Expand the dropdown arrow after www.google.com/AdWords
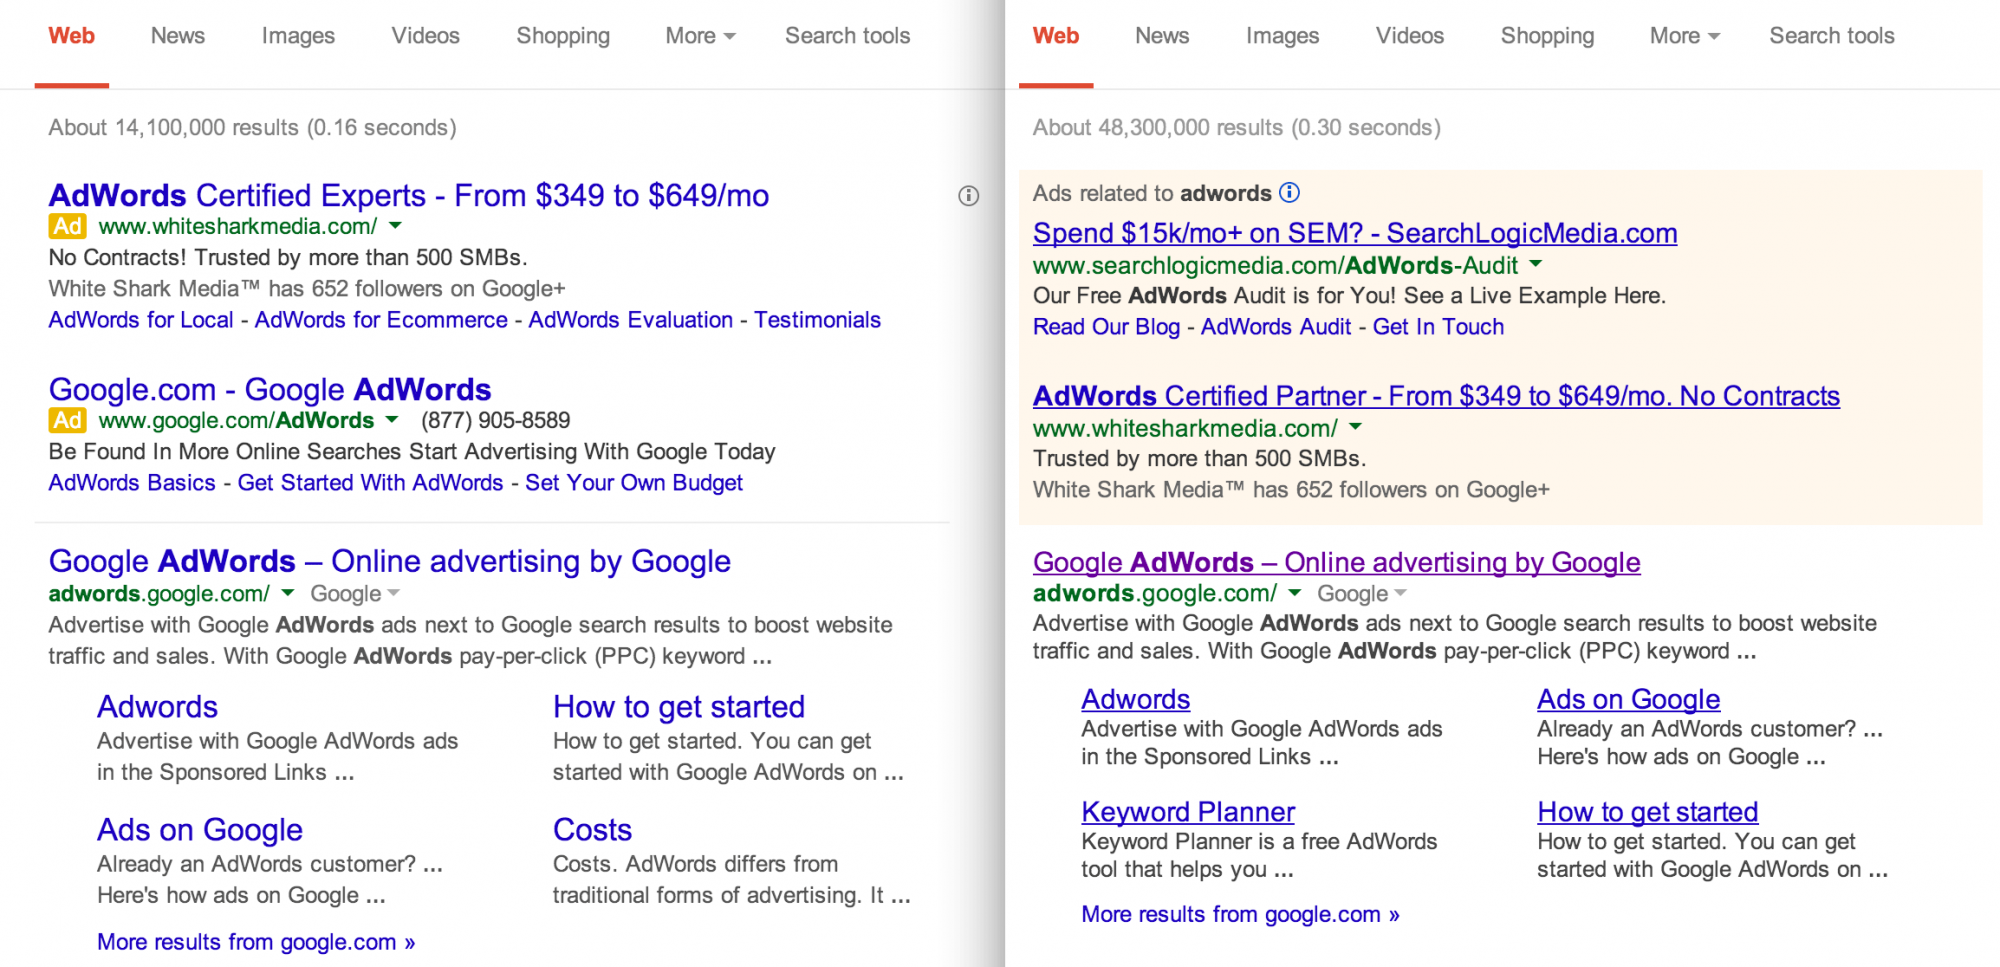The height and width of the screenshot is (967, 2000). pyautogui.click(x=392, y=420)
